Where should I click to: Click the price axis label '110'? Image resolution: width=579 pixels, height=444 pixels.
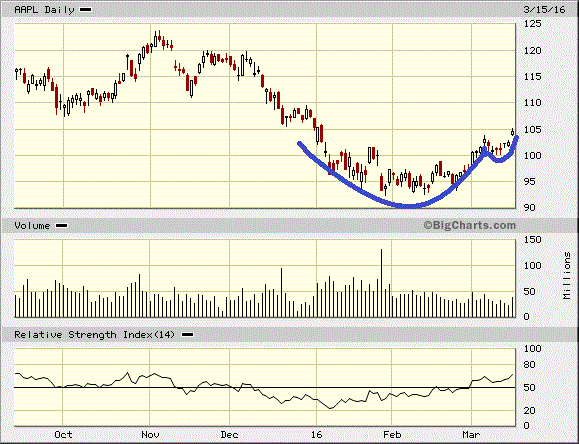533,103
